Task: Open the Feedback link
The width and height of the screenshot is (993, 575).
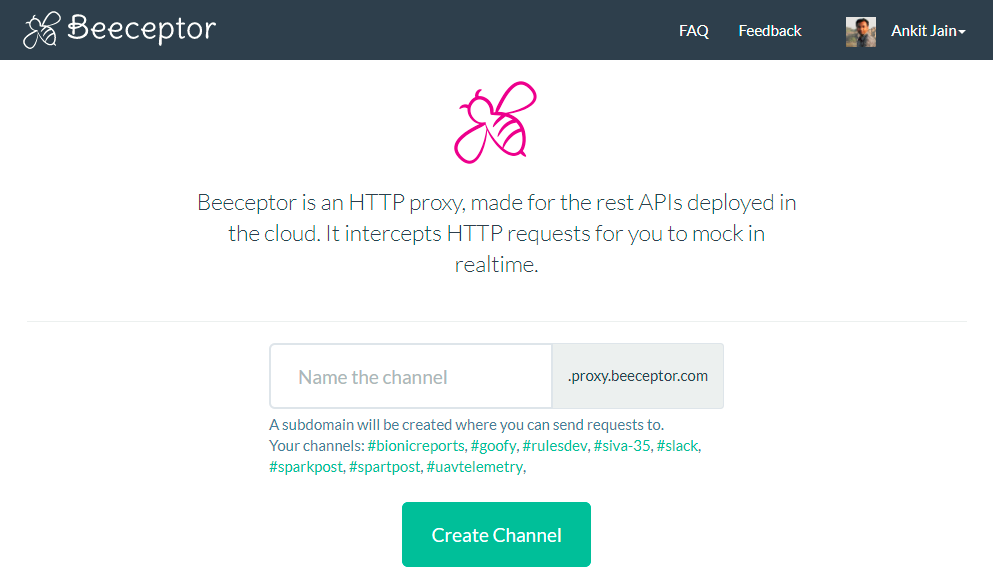Action: pos(769,31)
